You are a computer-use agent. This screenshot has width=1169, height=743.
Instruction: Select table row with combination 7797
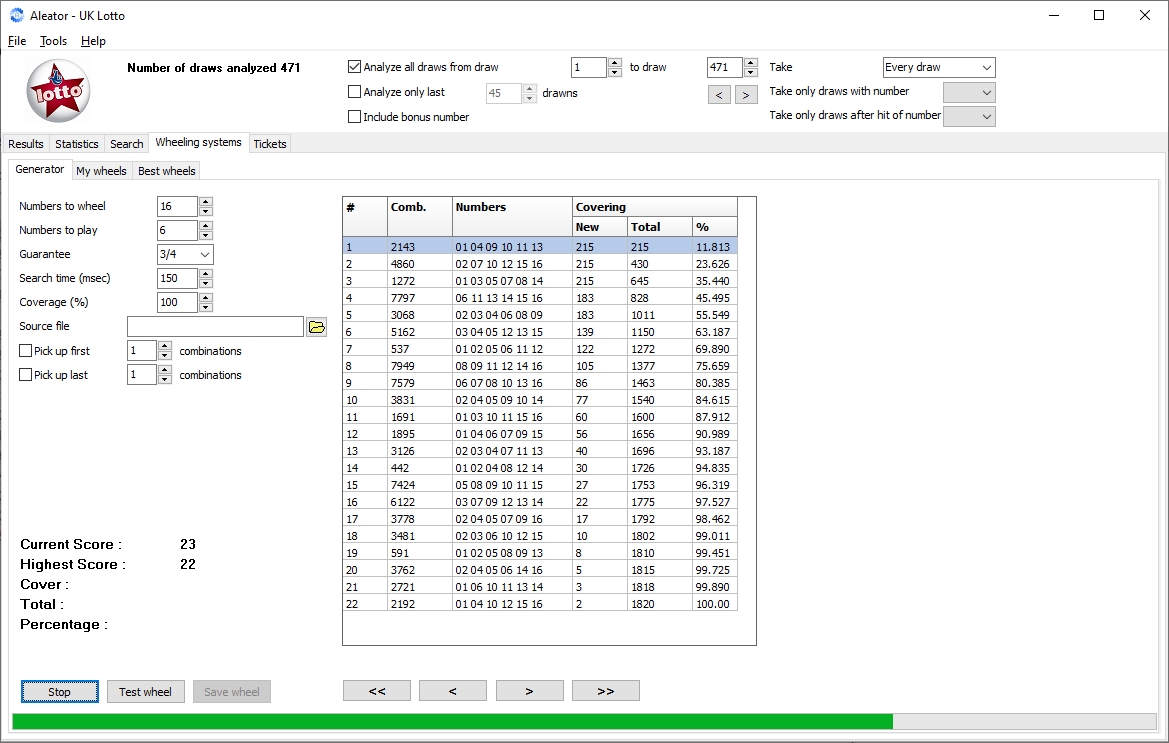[540, 298]
